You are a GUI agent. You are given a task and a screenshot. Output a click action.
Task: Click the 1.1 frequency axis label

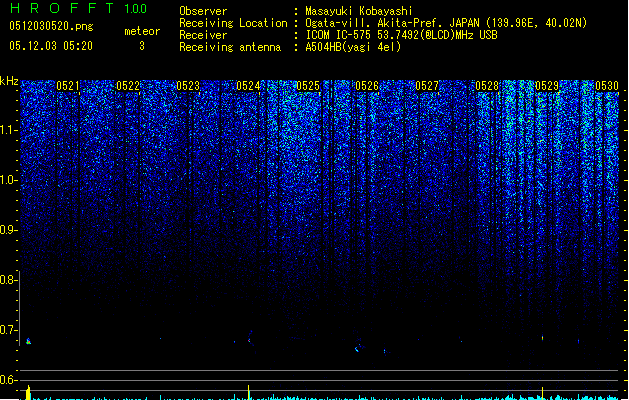click(x=7, y=130)
